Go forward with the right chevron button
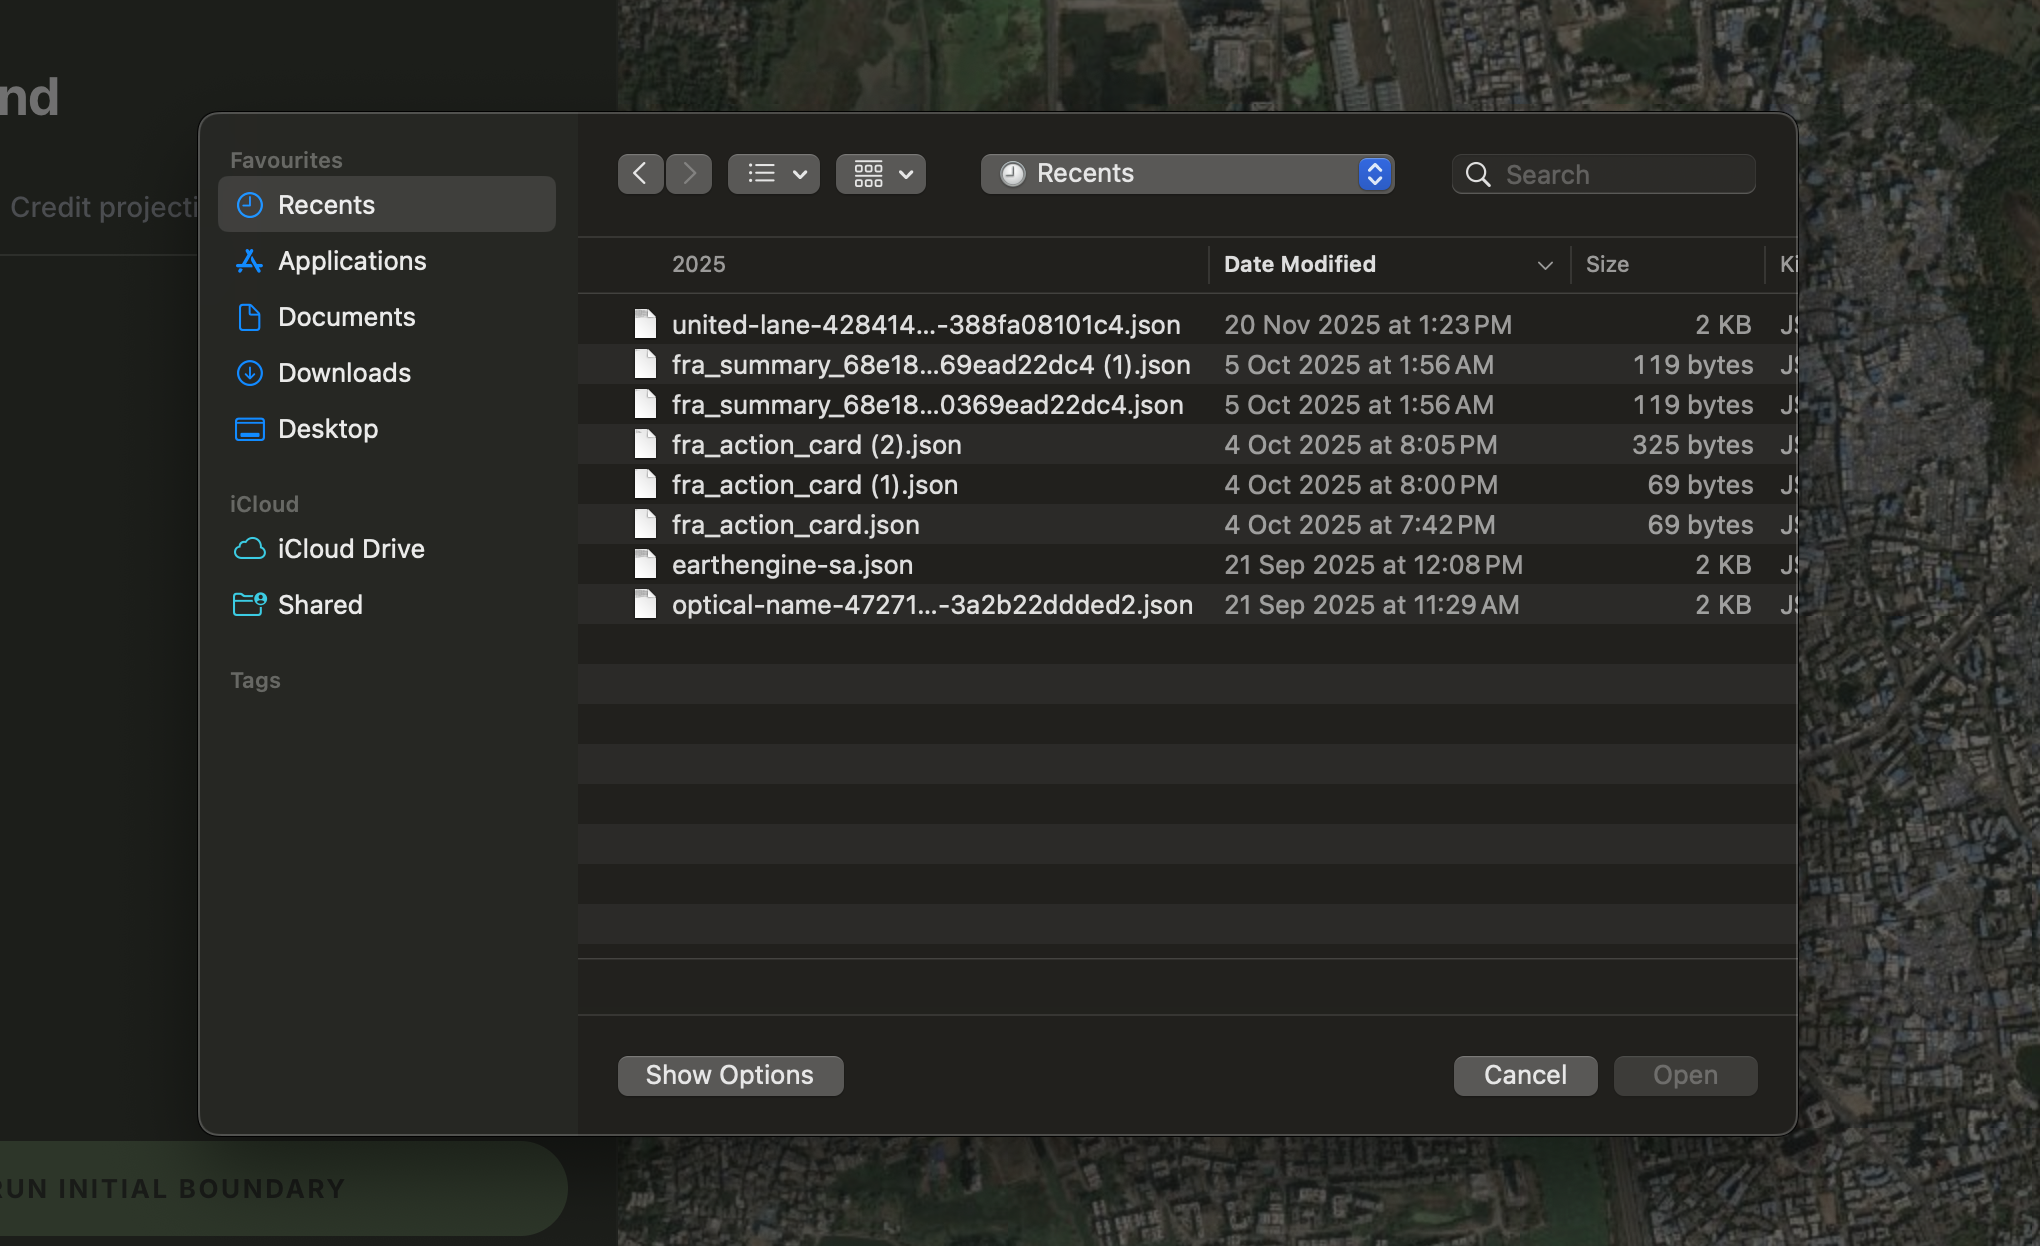The image size is (2040, 1246). [689, 174]
